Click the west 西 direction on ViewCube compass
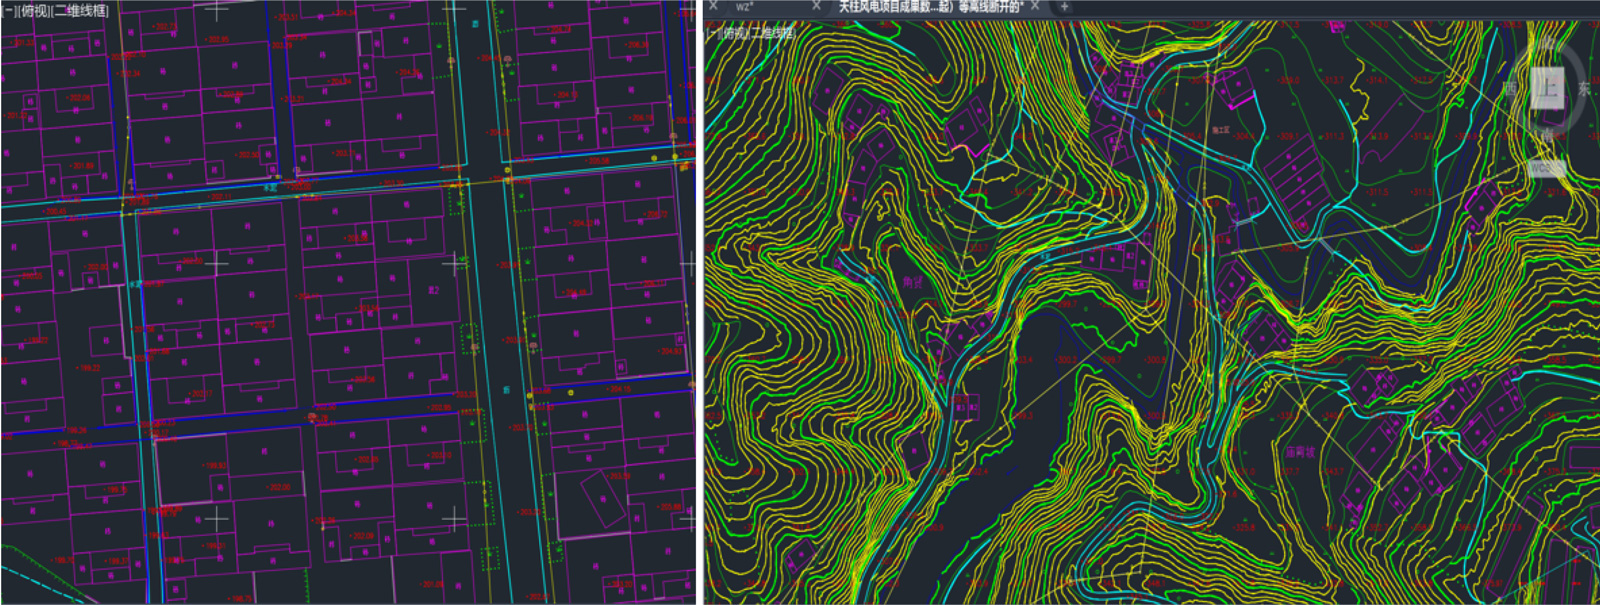The height and width of the screenshot is (605, 1600). pyautogui.click(x=1509, y=88)
